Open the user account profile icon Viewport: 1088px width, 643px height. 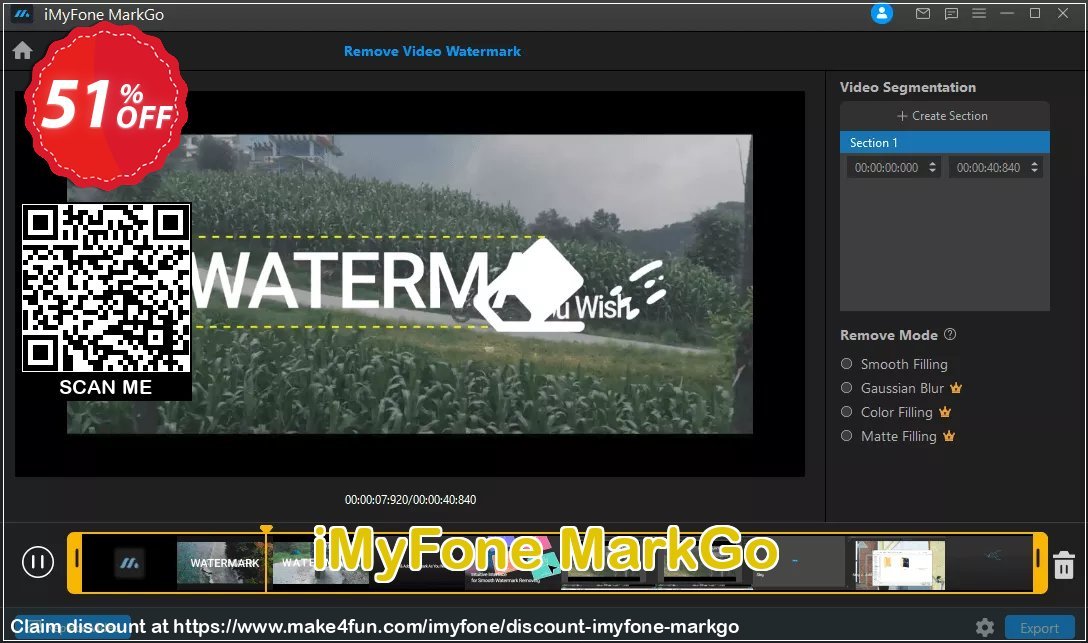pos(881,13)
